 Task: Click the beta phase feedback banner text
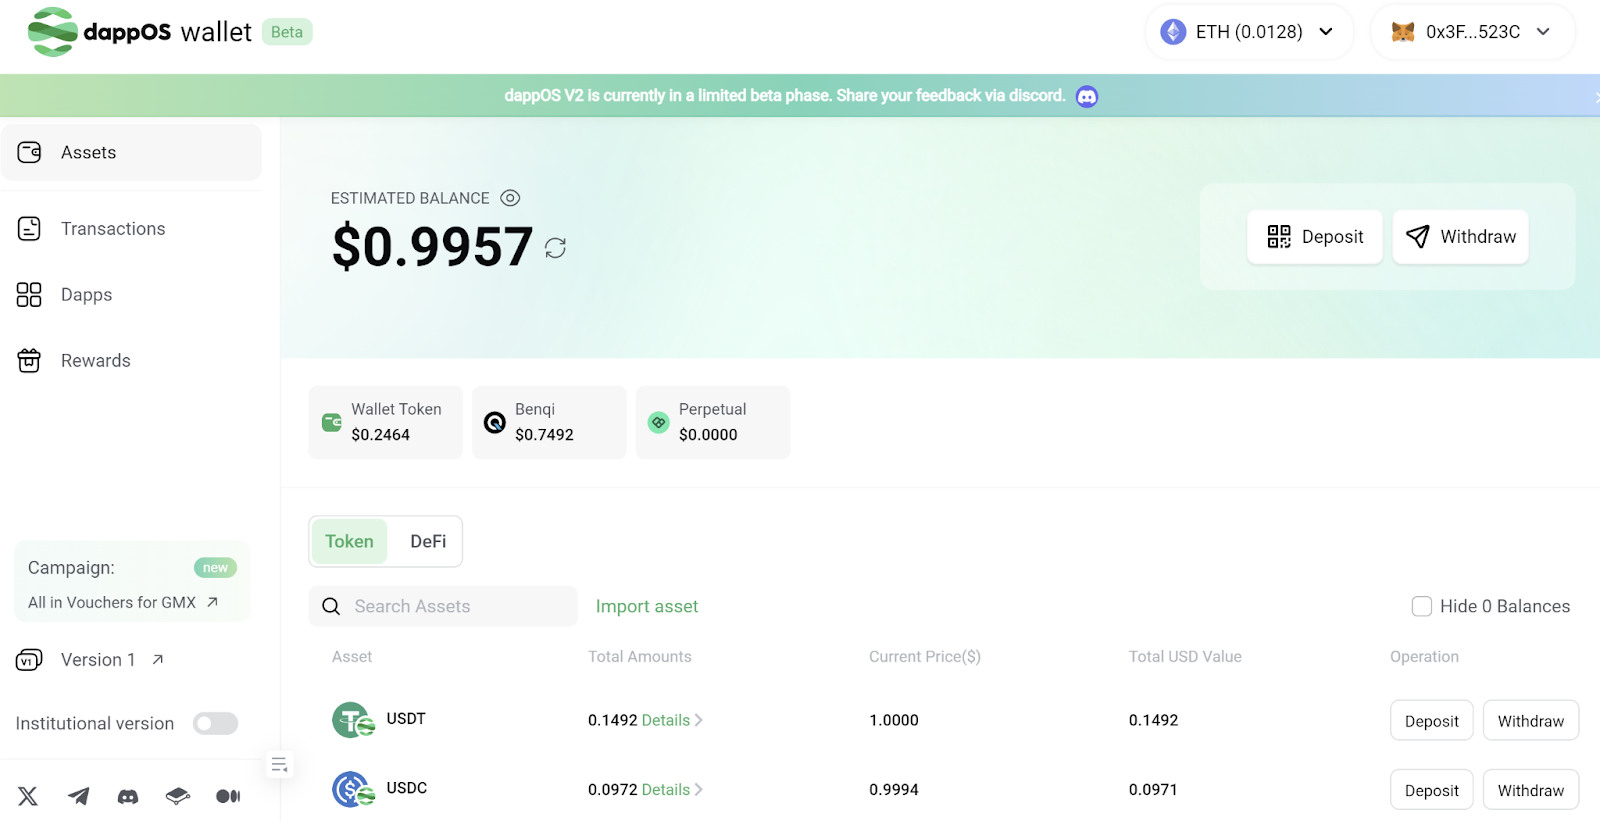coord(785,96)
